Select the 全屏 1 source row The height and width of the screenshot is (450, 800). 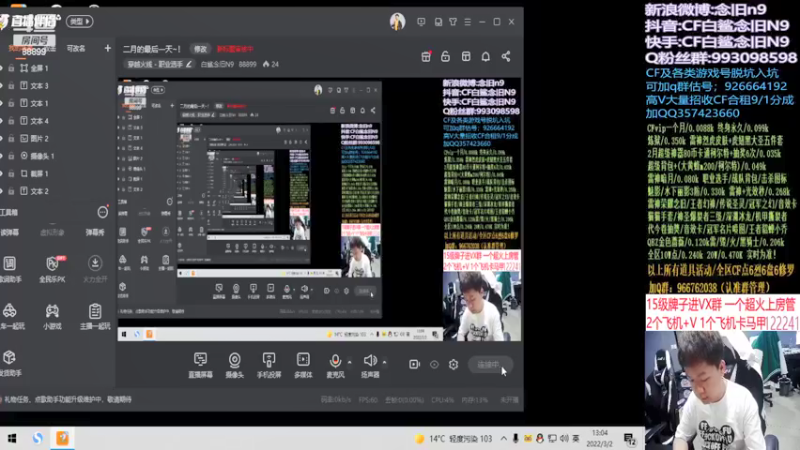click(x=57, y=68)
